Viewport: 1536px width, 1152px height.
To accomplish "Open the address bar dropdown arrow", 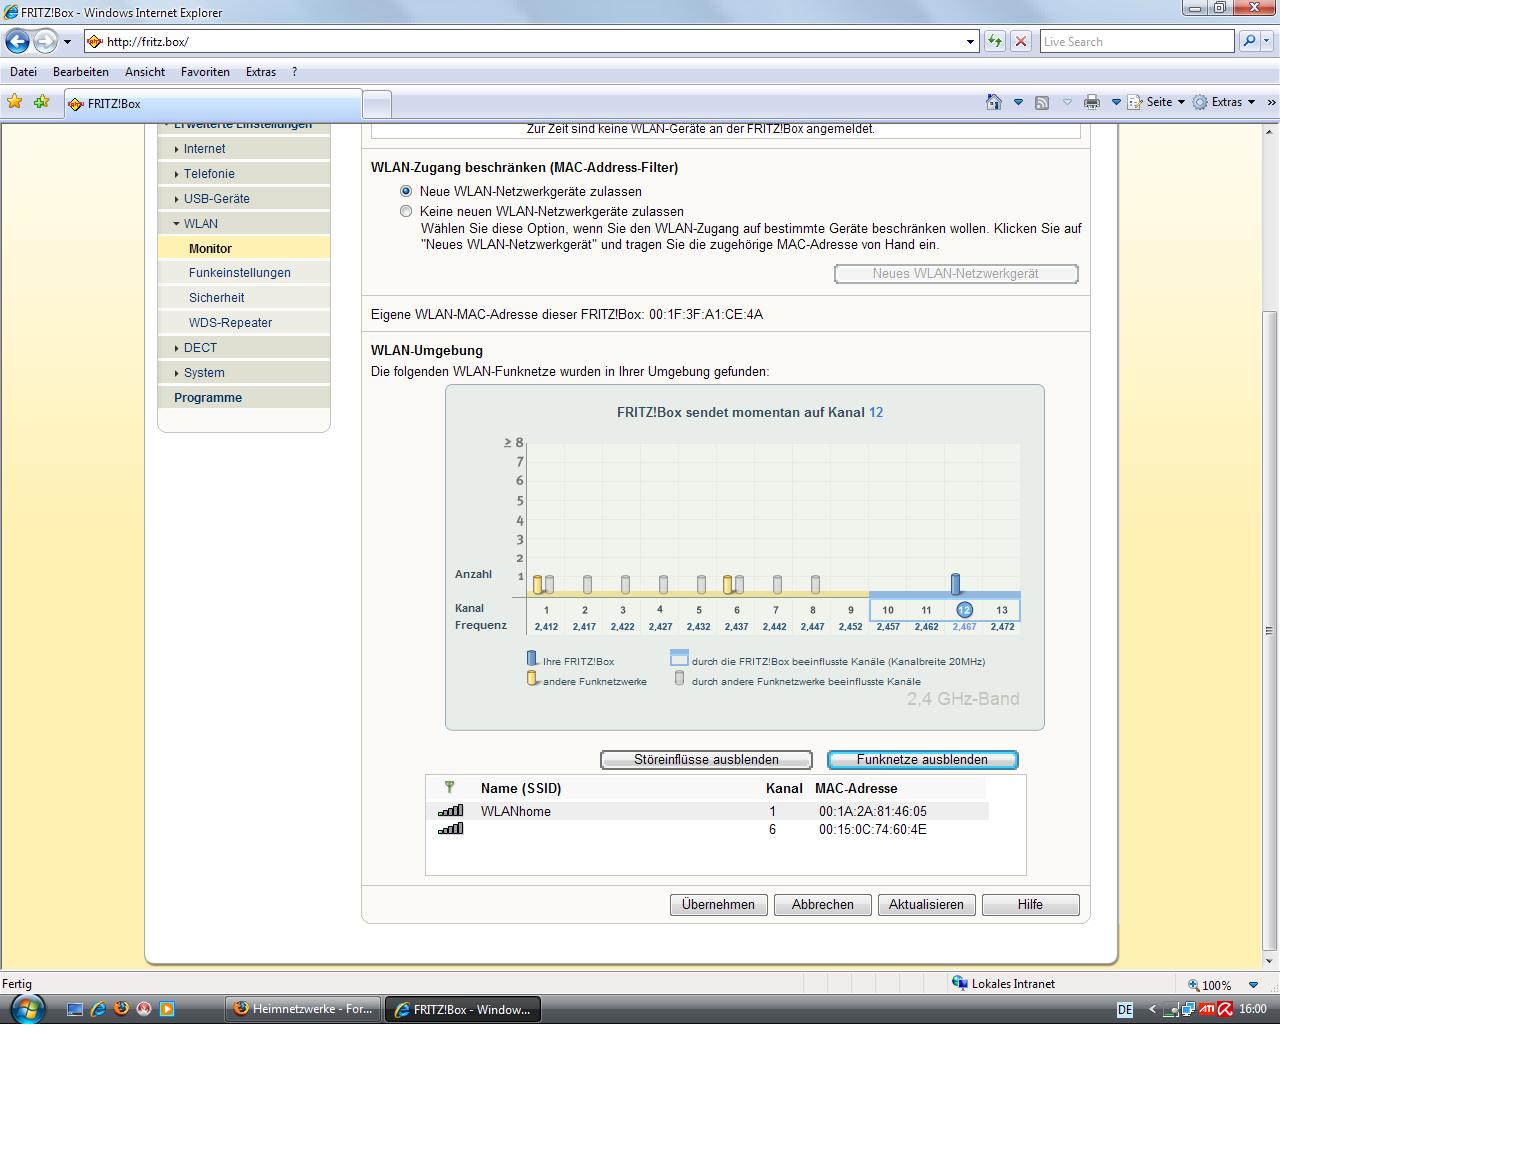I will tap(970, 42).
